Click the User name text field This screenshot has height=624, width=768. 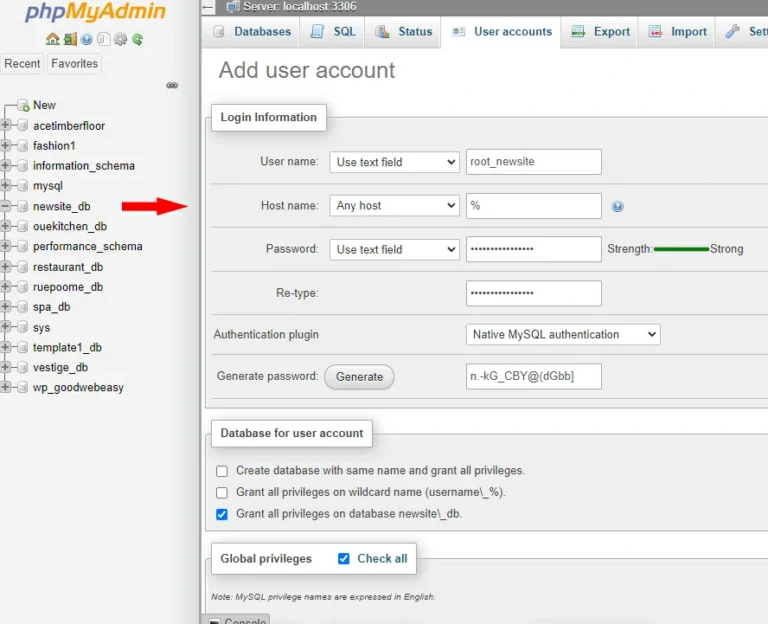coord(533,162)
